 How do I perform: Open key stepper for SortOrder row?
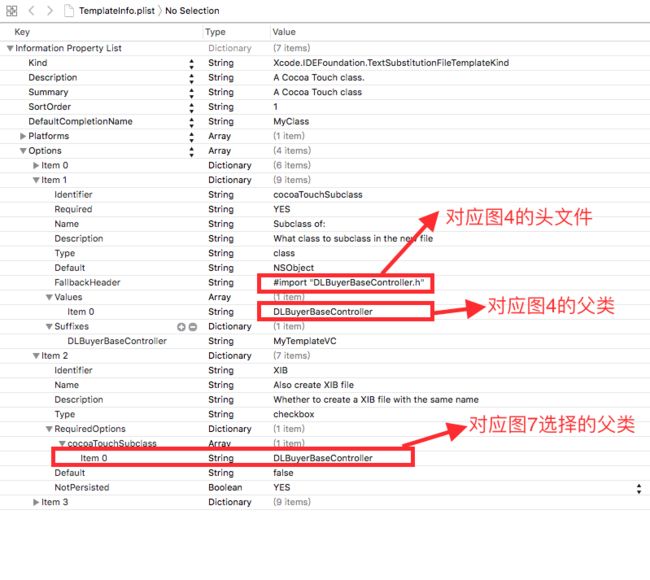pos(191,107)
